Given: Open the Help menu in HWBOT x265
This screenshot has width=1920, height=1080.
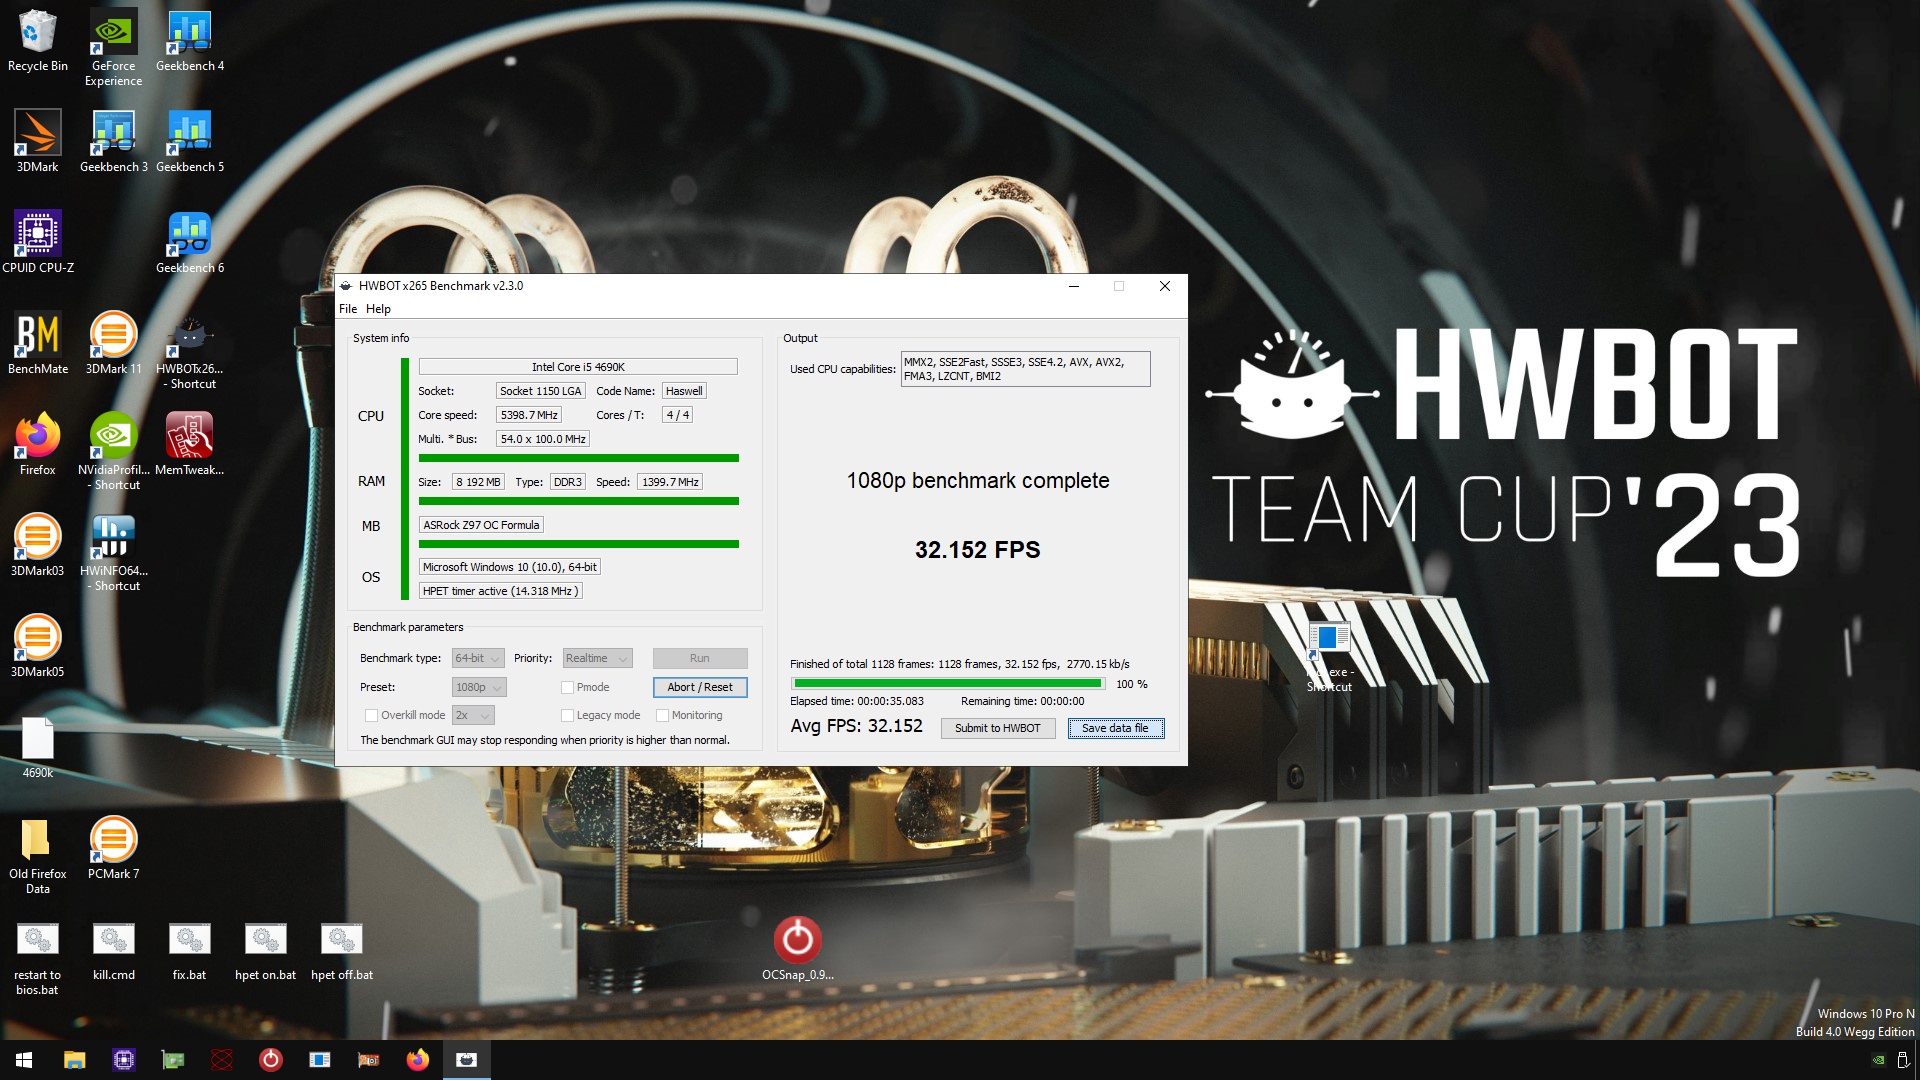Looking at the screenshot, I should pyautogui.click(x=378, y=309).
